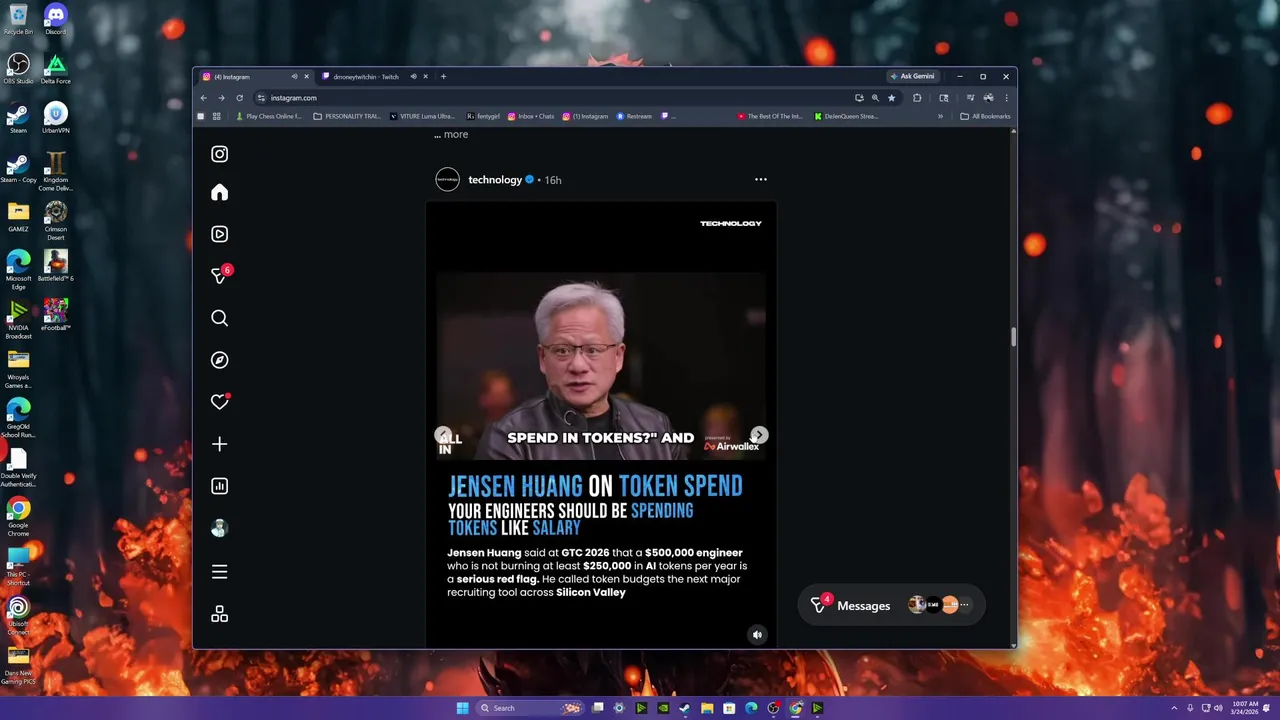
Task: Show hidden system tray icons chevron
Action: point(1175,708)
